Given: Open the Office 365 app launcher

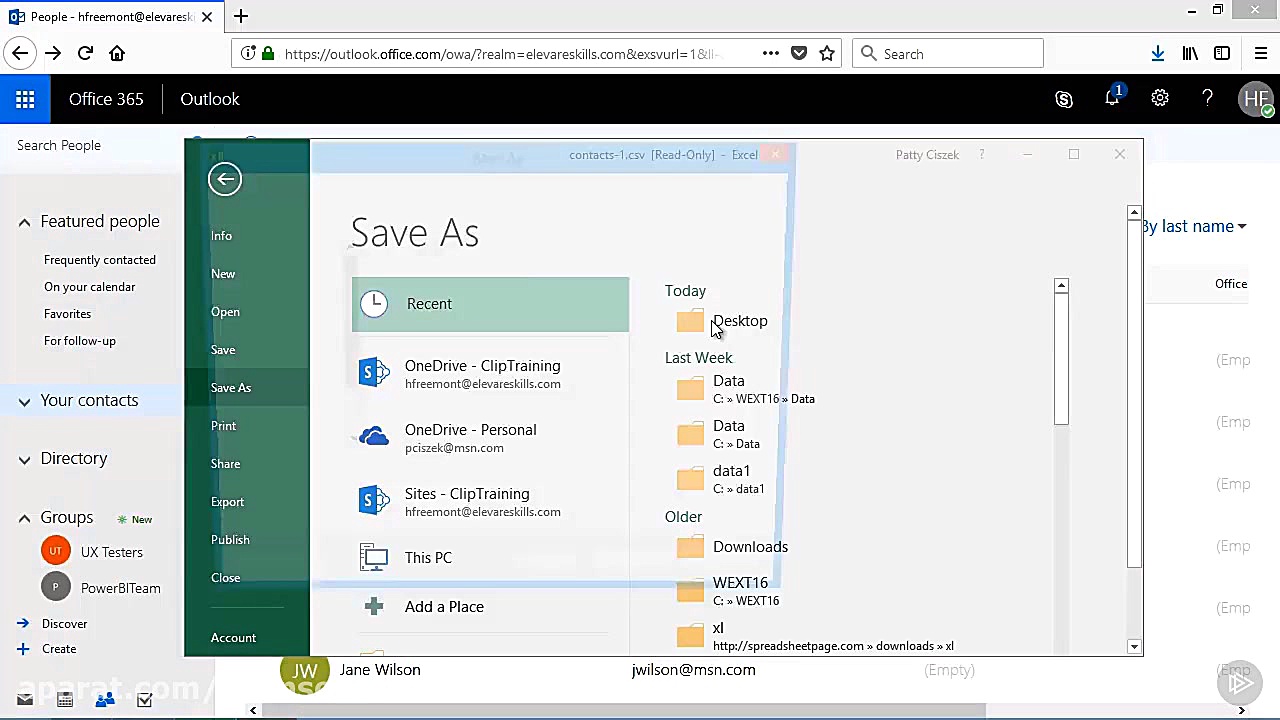Looking at the screenshot, I should click(25, 99).
